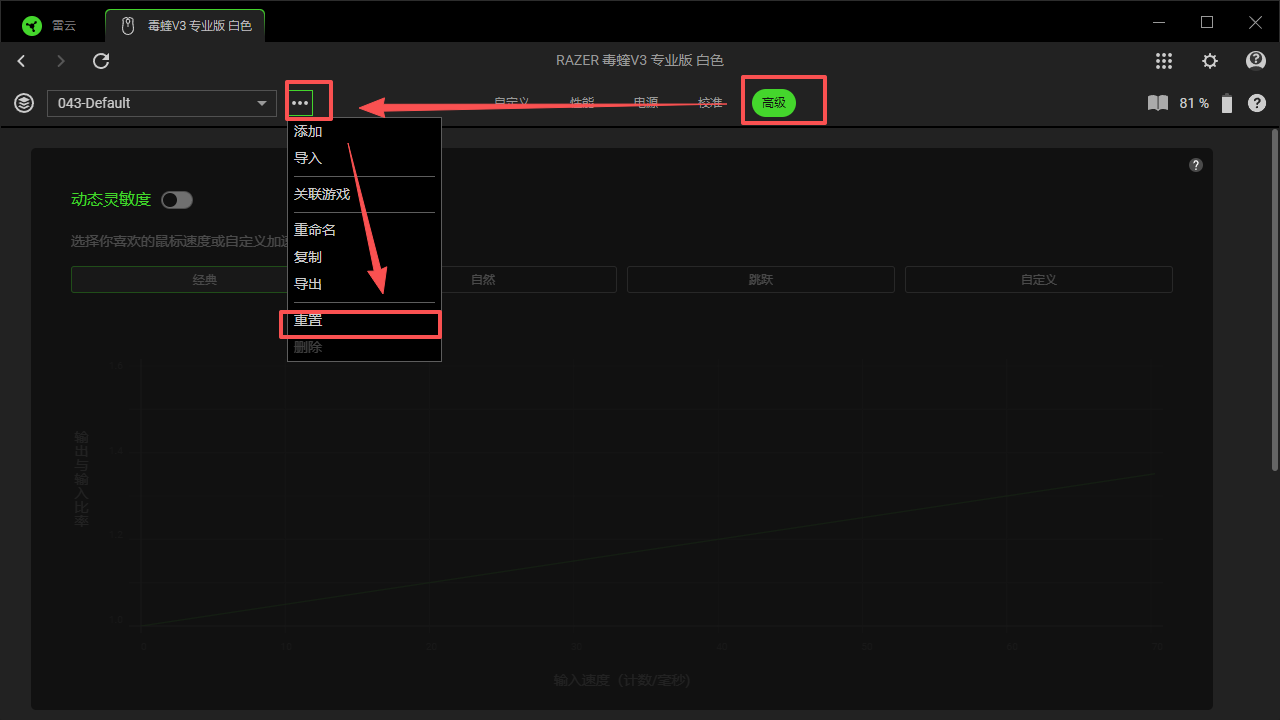Switch to the 电源 tab

point(646,102)
